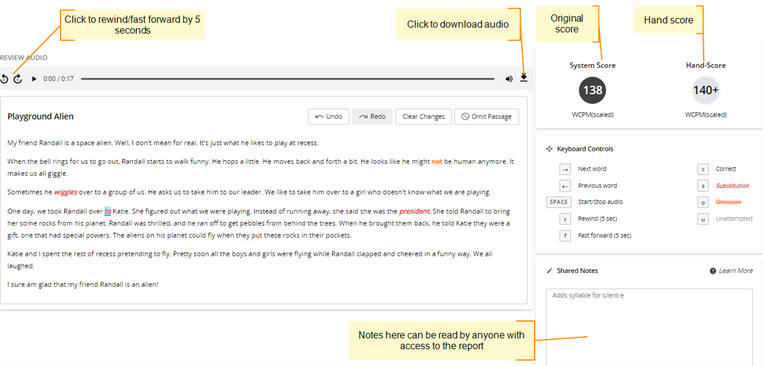Click the SPACE Start/Stop audio key
This screenshot has height=366, width=763.
pyautogui.click(x=559, y=202)
